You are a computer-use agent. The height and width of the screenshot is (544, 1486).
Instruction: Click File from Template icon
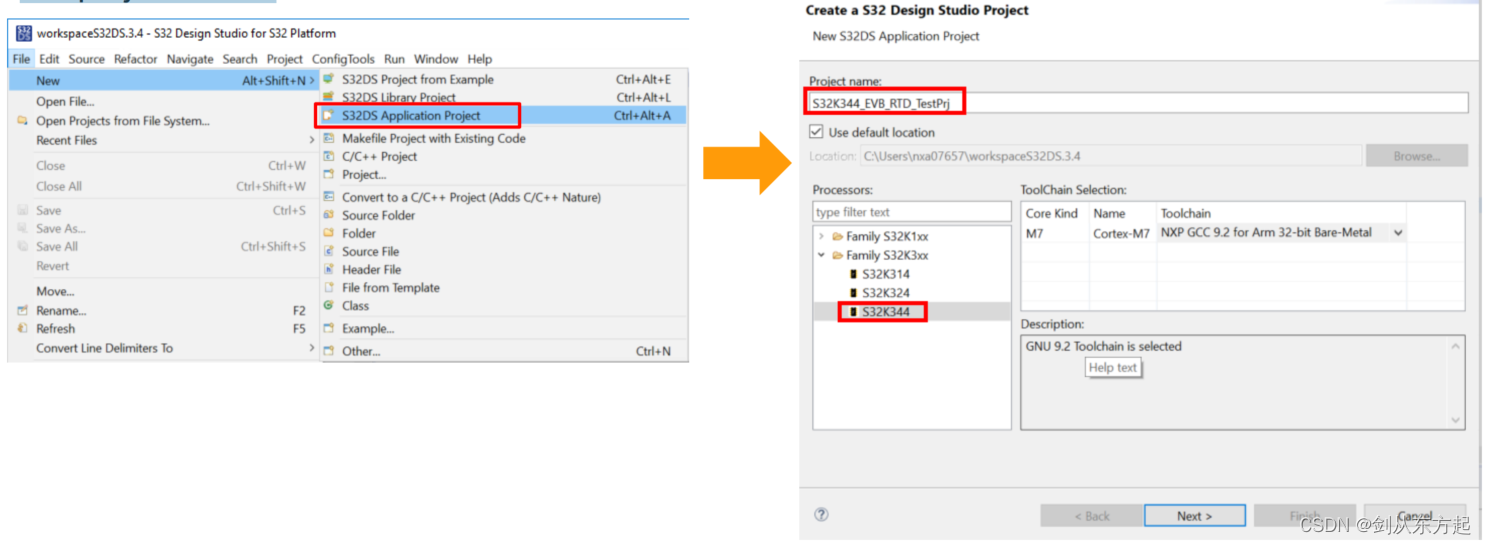click(328, 287)
